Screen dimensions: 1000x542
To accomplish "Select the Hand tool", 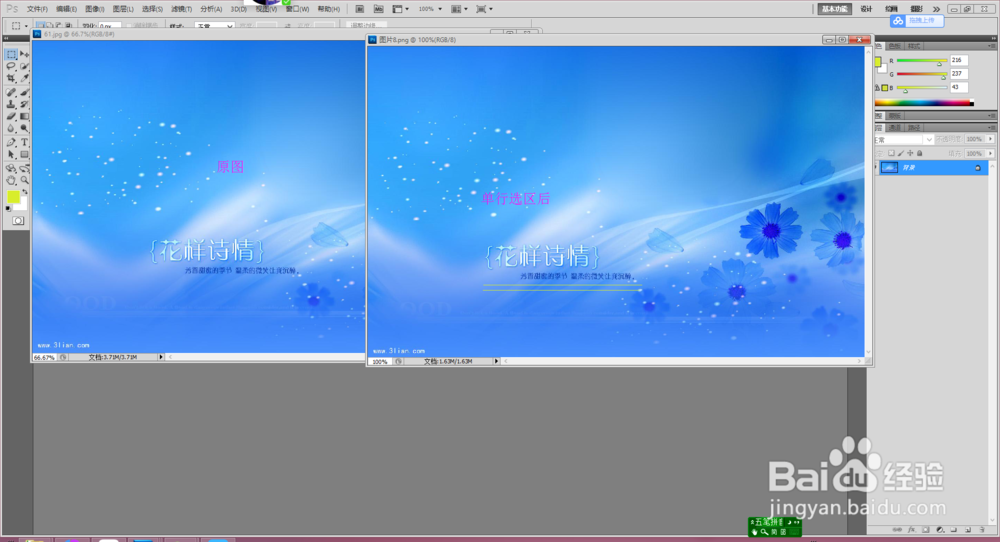I will (11, 181).
